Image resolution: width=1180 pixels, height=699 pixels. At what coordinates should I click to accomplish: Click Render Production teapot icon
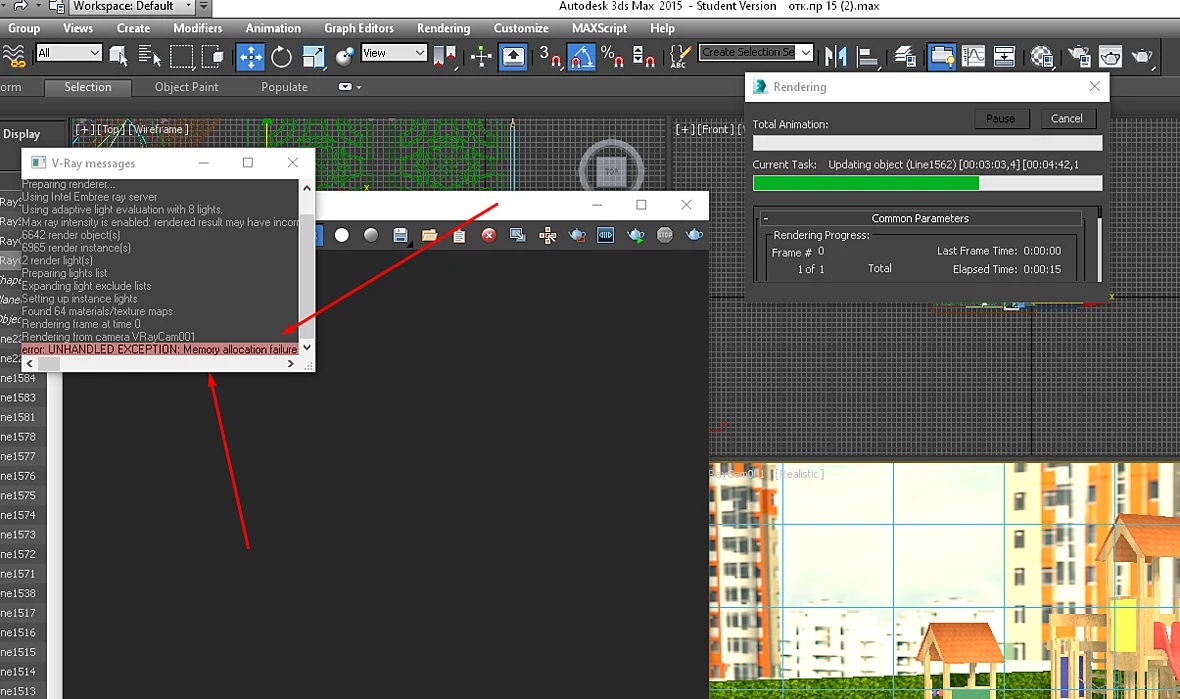1142,56
